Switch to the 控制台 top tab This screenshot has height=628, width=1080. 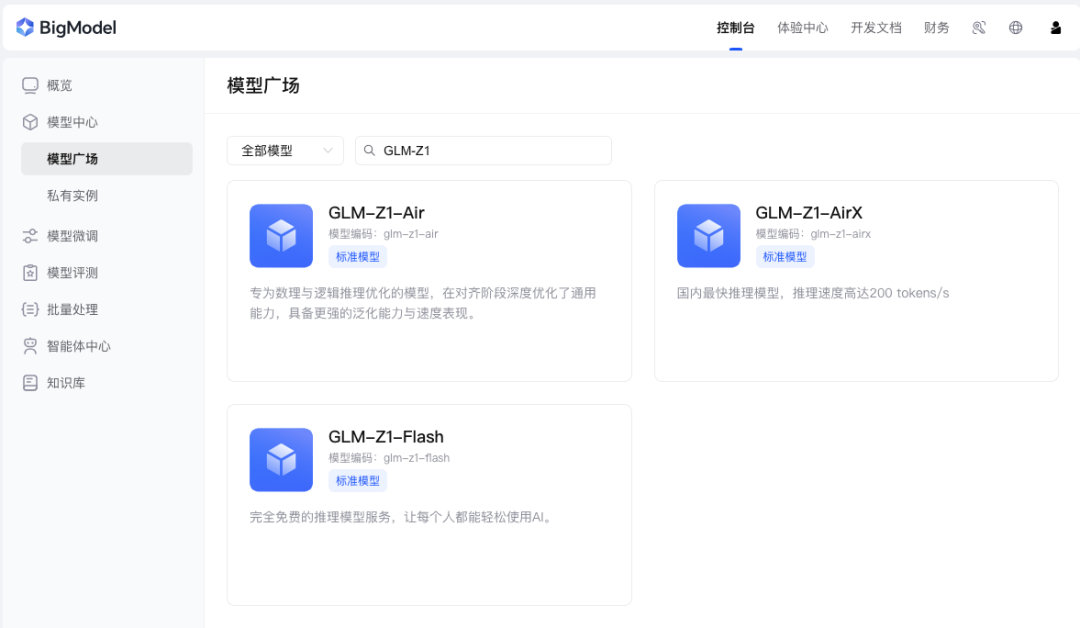736,28
